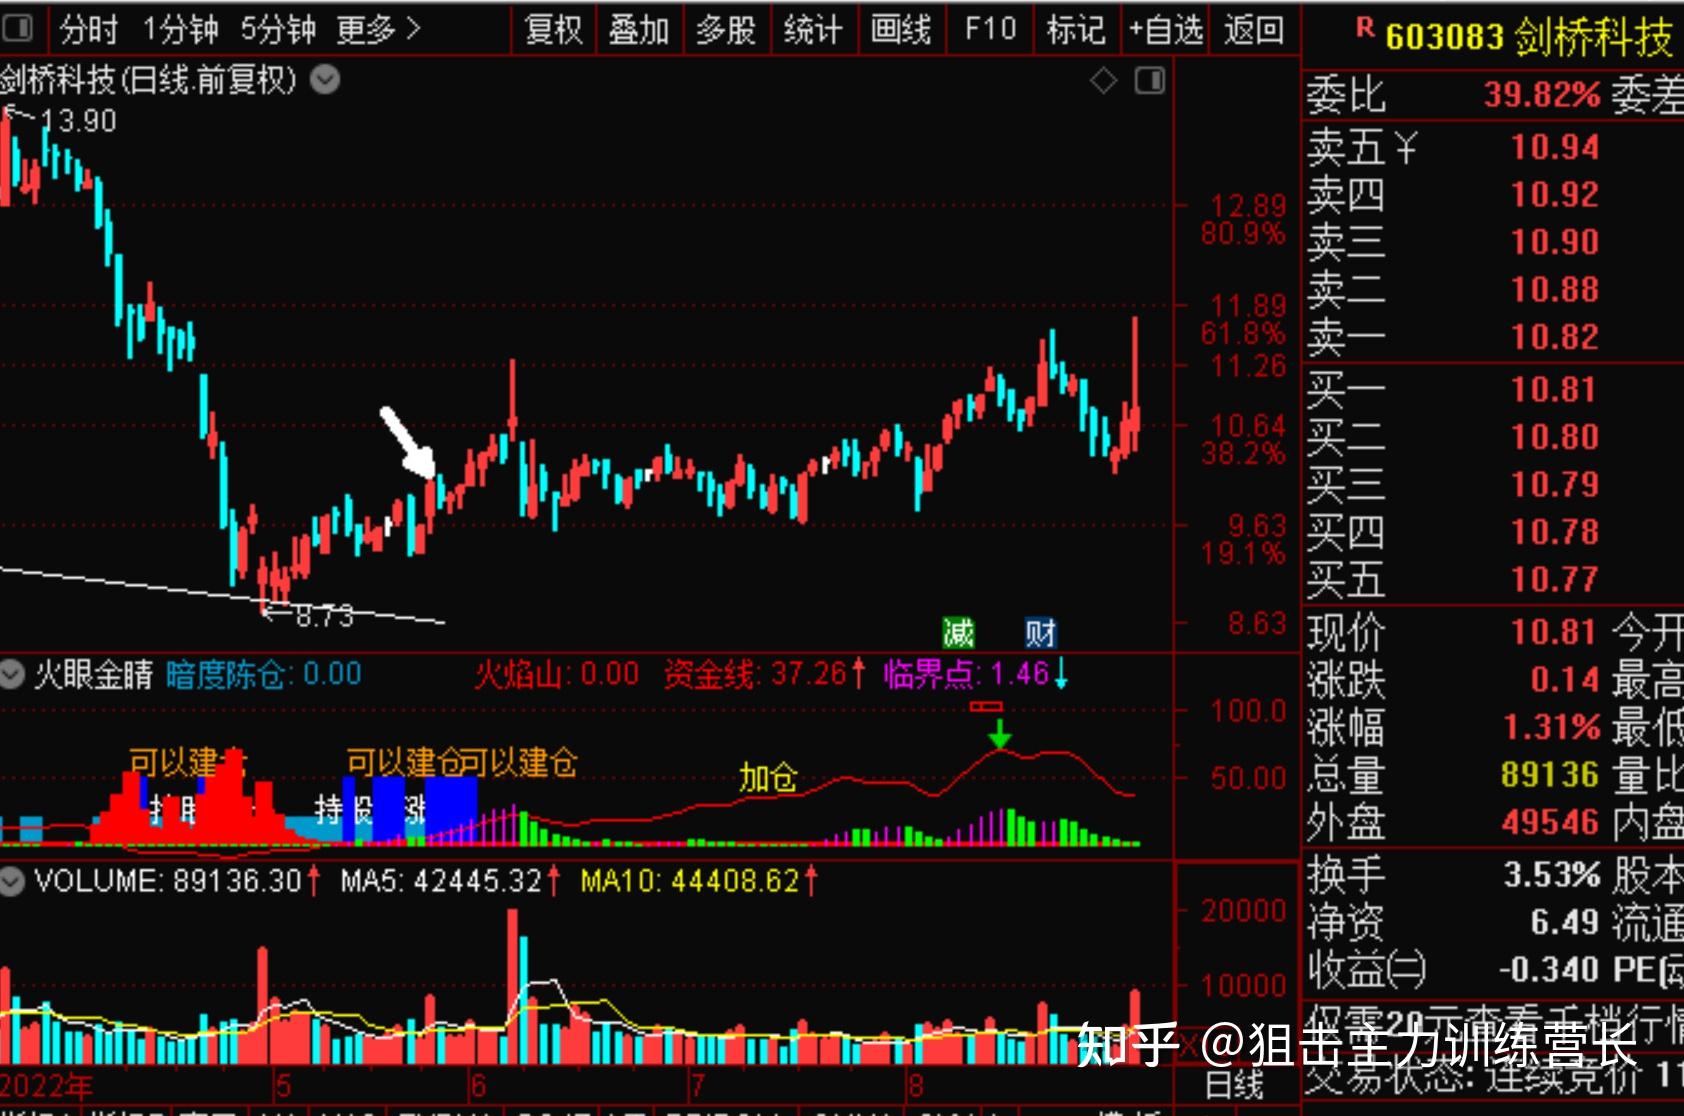1684x1116 pixels.
Task: Click the 买五 price 10.77
Action: tap(1553, 579)
